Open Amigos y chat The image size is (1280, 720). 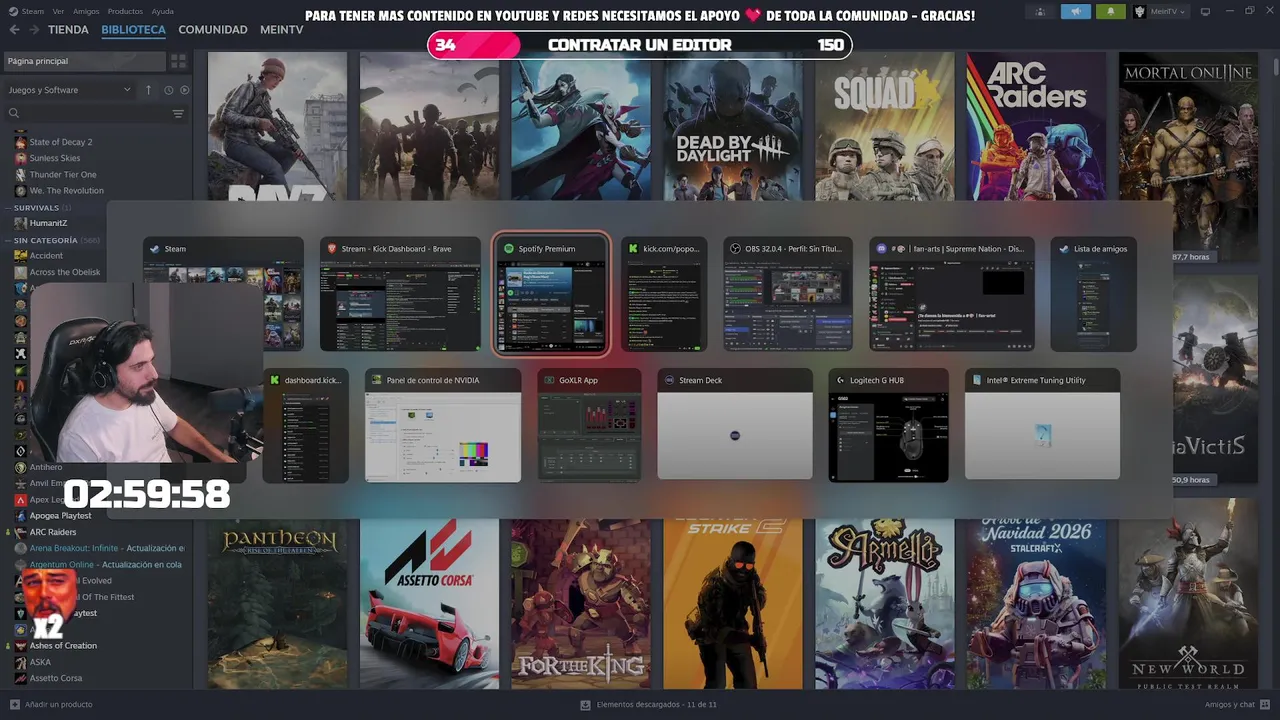(x=1230, y=704)
